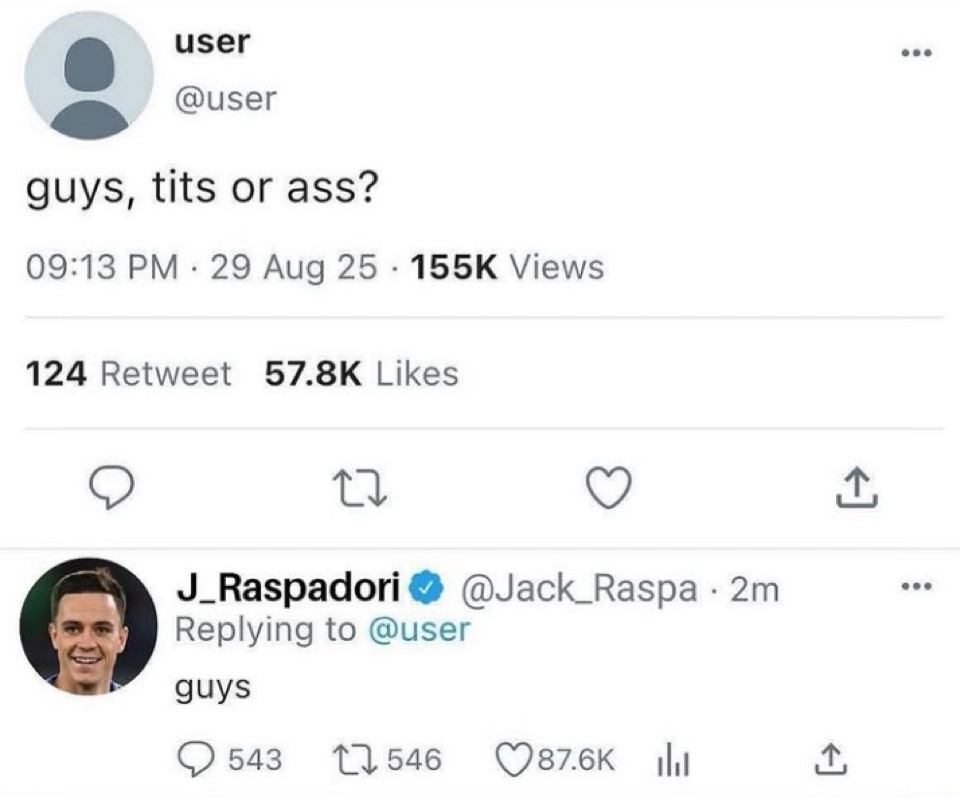Click the 09:13 PM timestamp on the tweet
Viewport: 960px width, 798px height.
click(x=102, y=268)
